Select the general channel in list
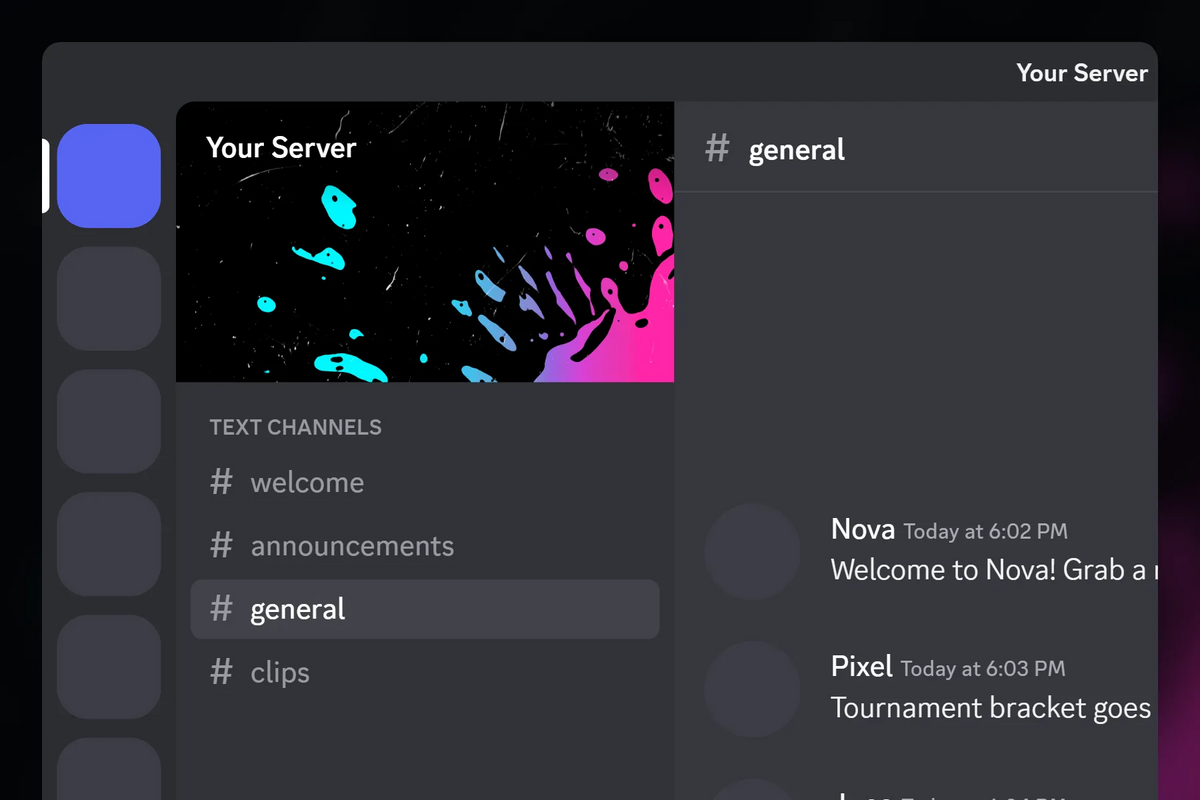Screen dimensions: 1200x800 (425, 609)
